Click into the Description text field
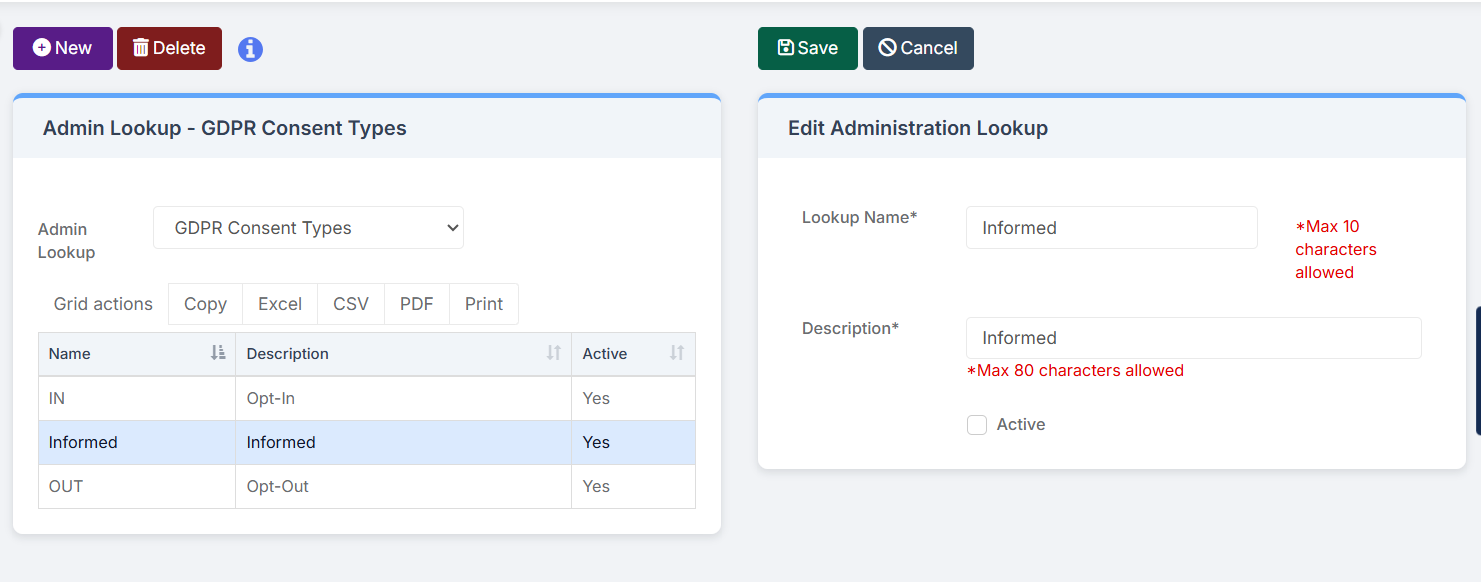Image resolution: width=1481 pixels, height=582 pixels. (1192, 338)
